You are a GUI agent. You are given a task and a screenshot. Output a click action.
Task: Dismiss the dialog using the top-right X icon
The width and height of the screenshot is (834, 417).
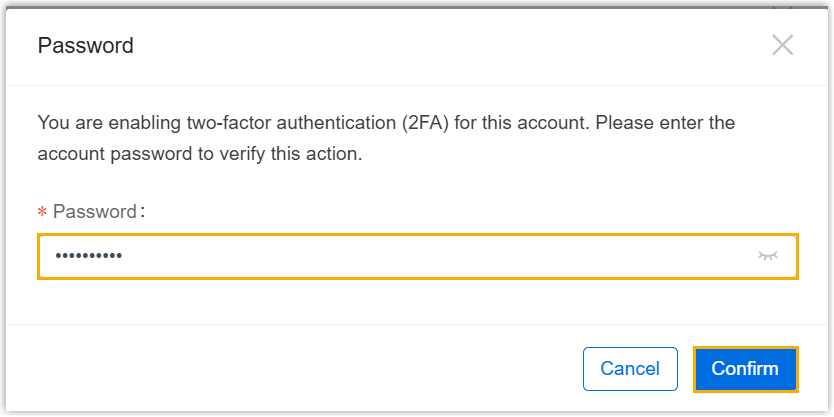tap(783, 45)
